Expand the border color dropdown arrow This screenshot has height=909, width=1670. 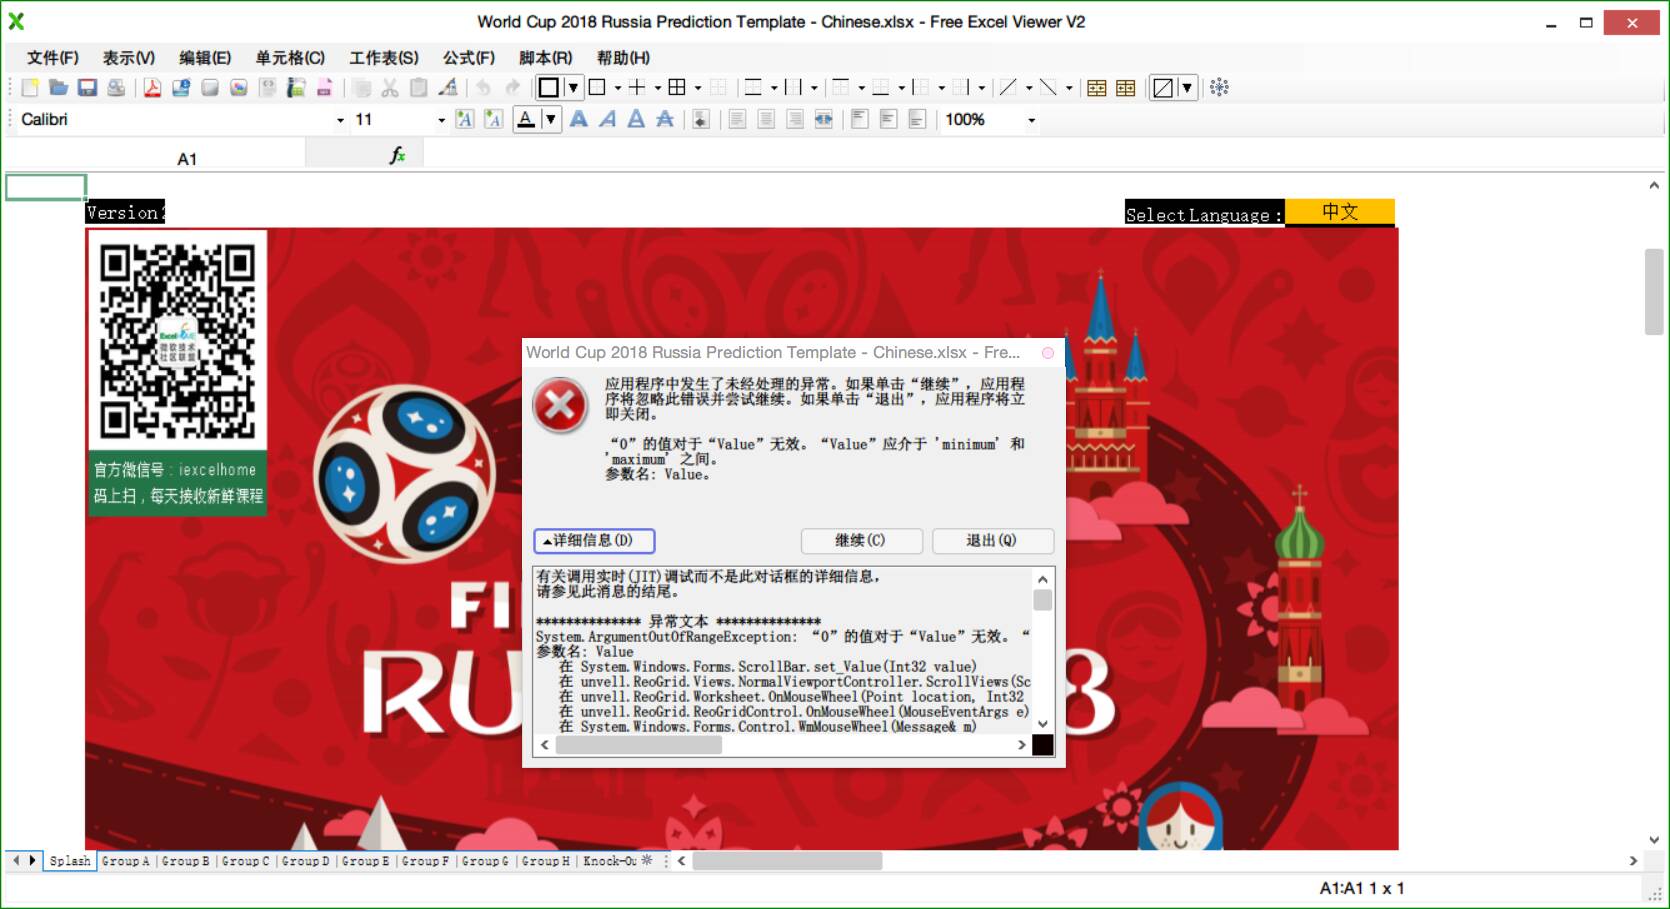pos(573,88)
